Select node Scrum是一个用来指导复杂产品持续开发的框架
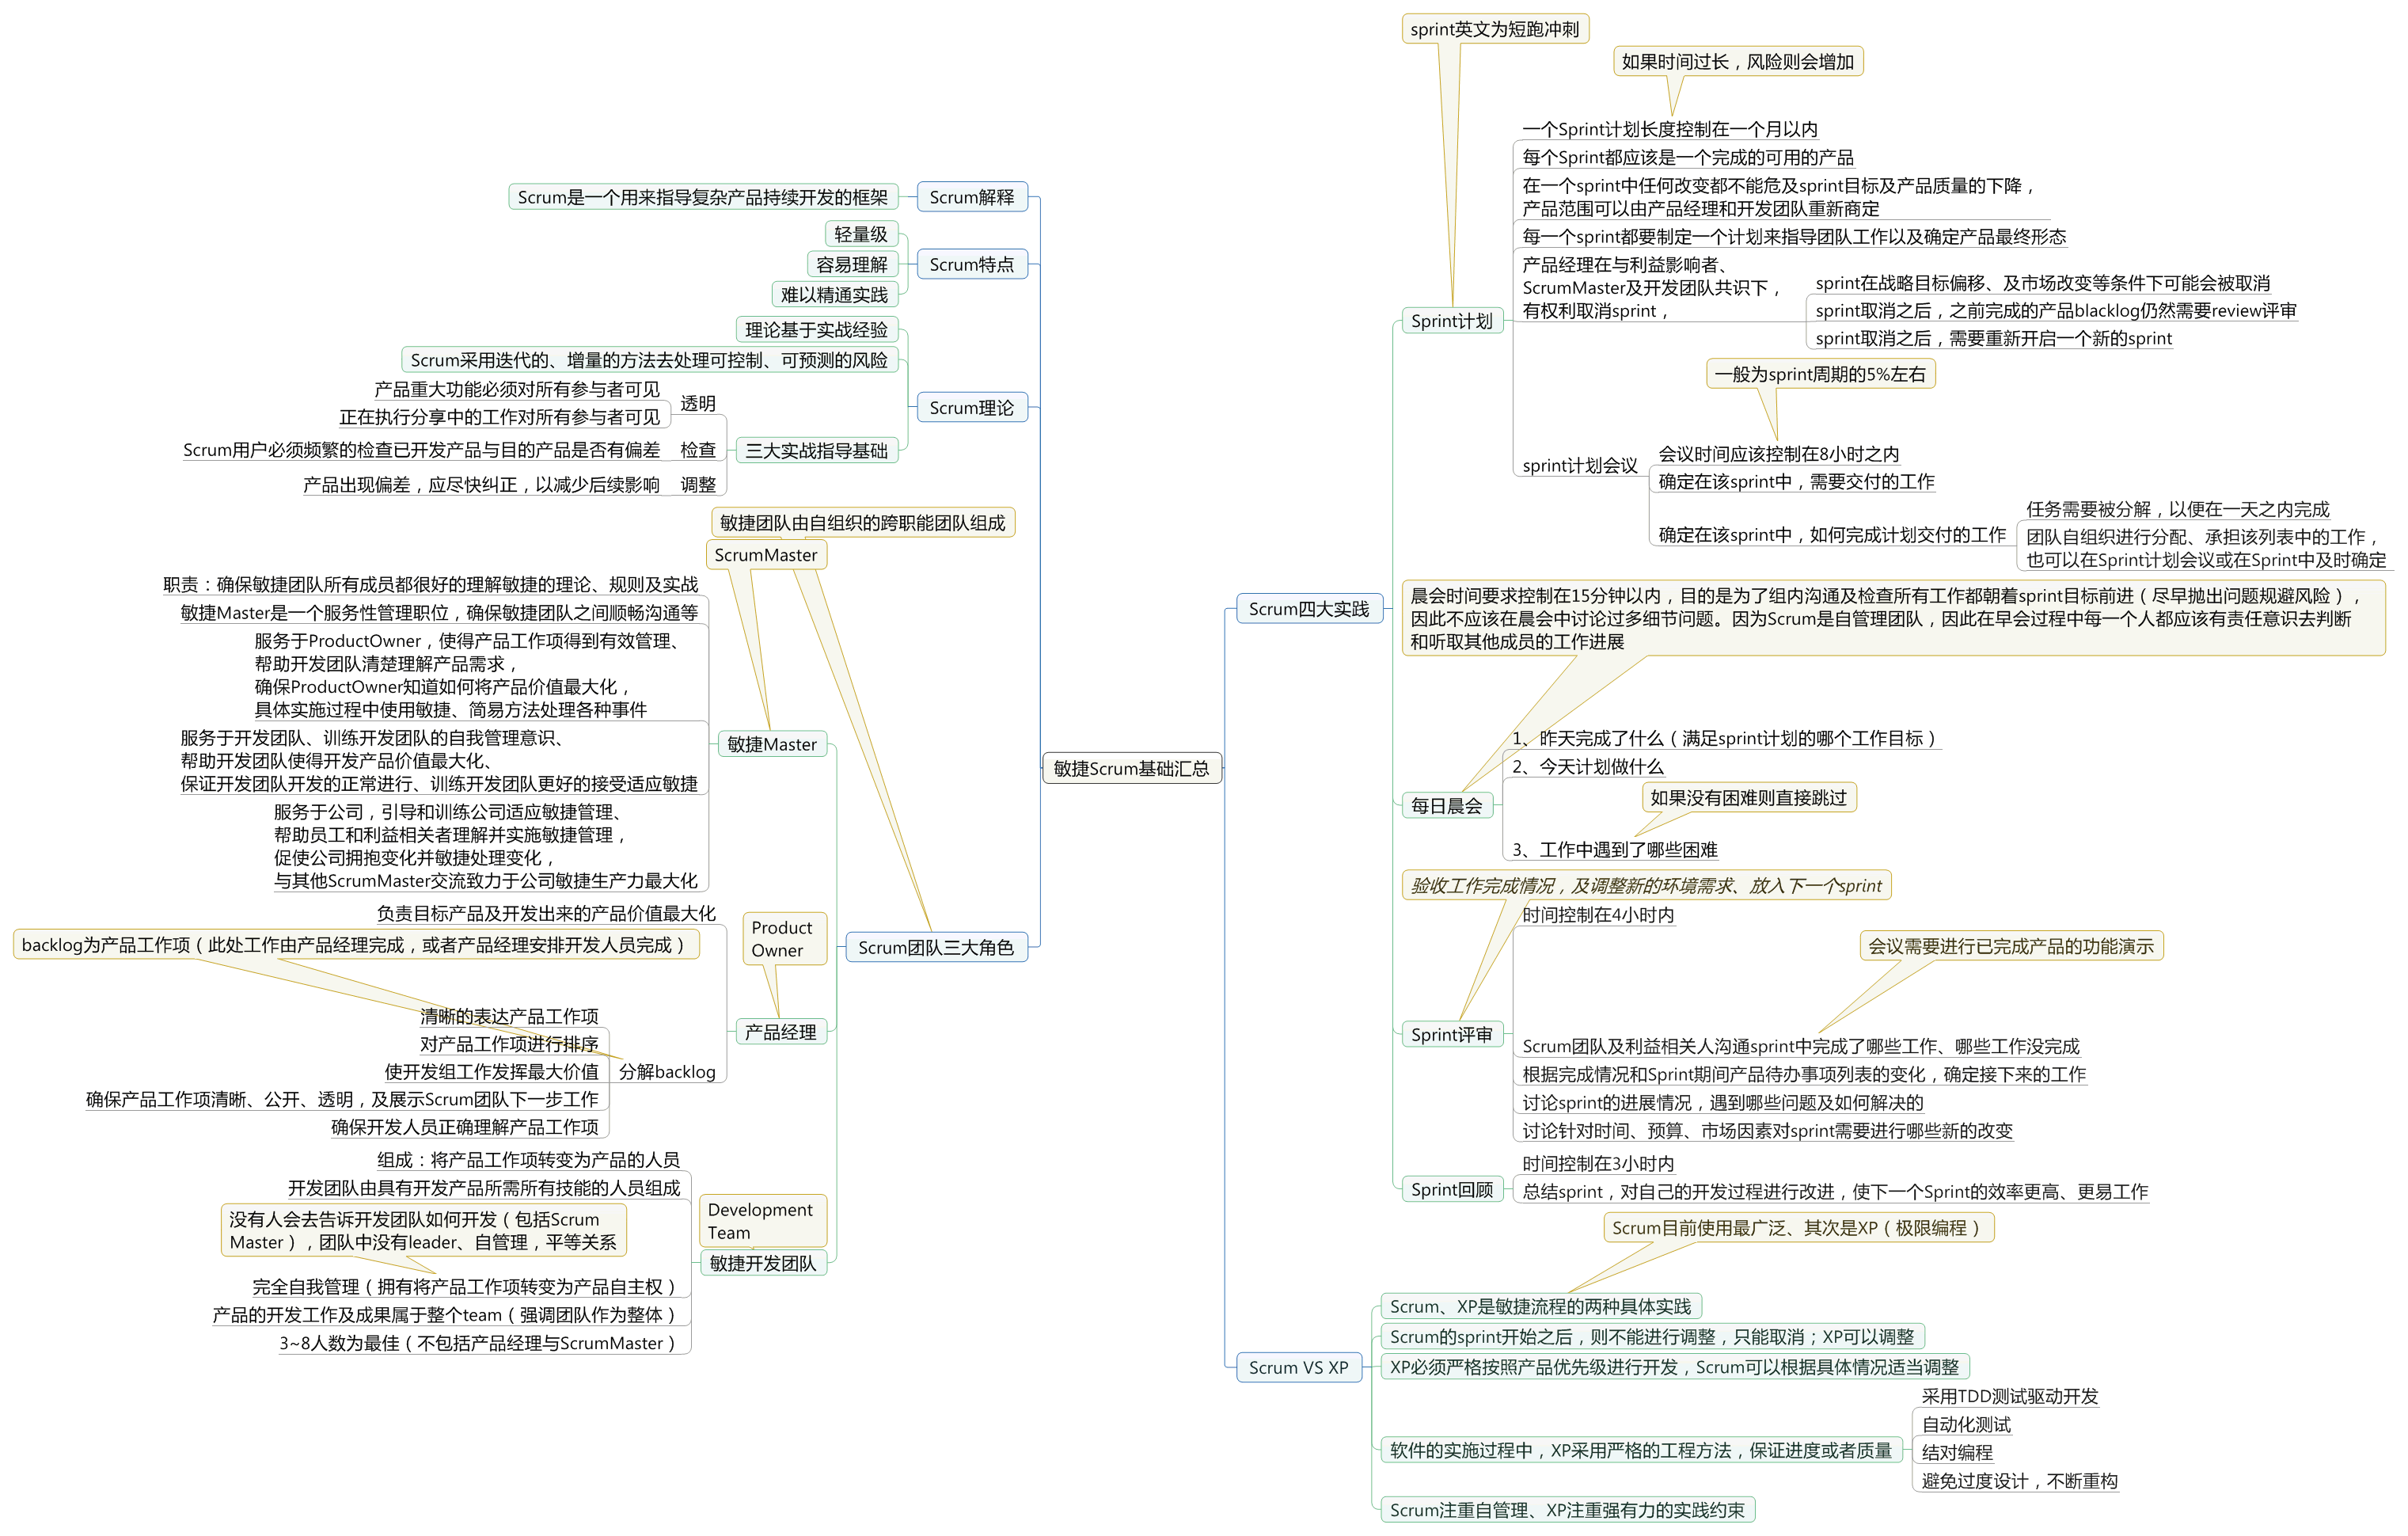This screenshot has width=2408, height=1536. [703, 197]
